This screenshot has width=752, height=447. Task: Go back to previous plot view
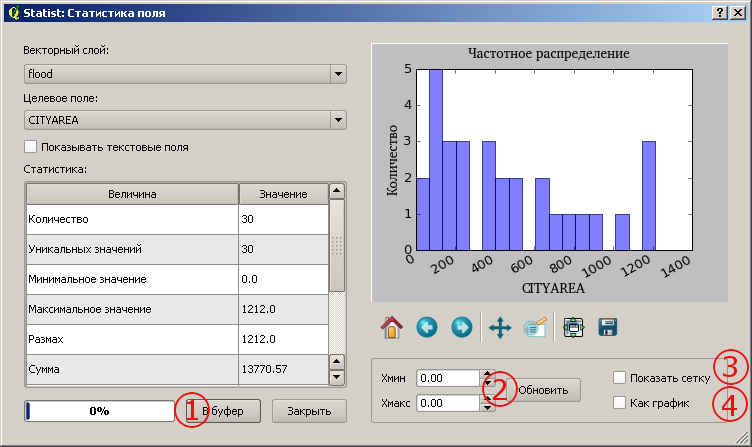[x=427, y=328]
